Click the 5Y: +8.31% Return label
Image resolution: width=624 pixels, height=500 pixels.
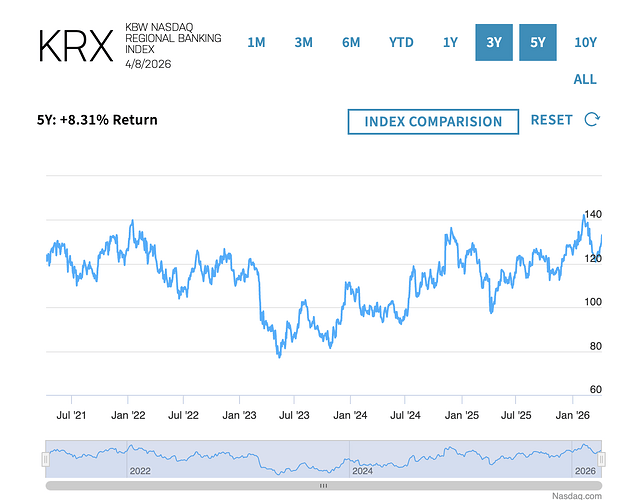coord(97,120)
